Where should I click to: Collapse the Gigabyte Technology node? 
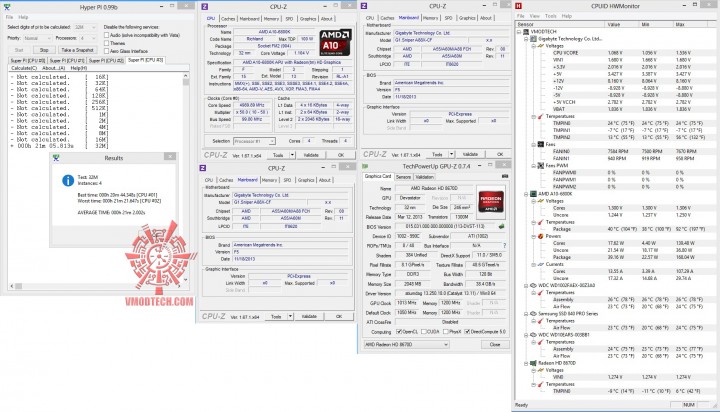tap(526, 39)
